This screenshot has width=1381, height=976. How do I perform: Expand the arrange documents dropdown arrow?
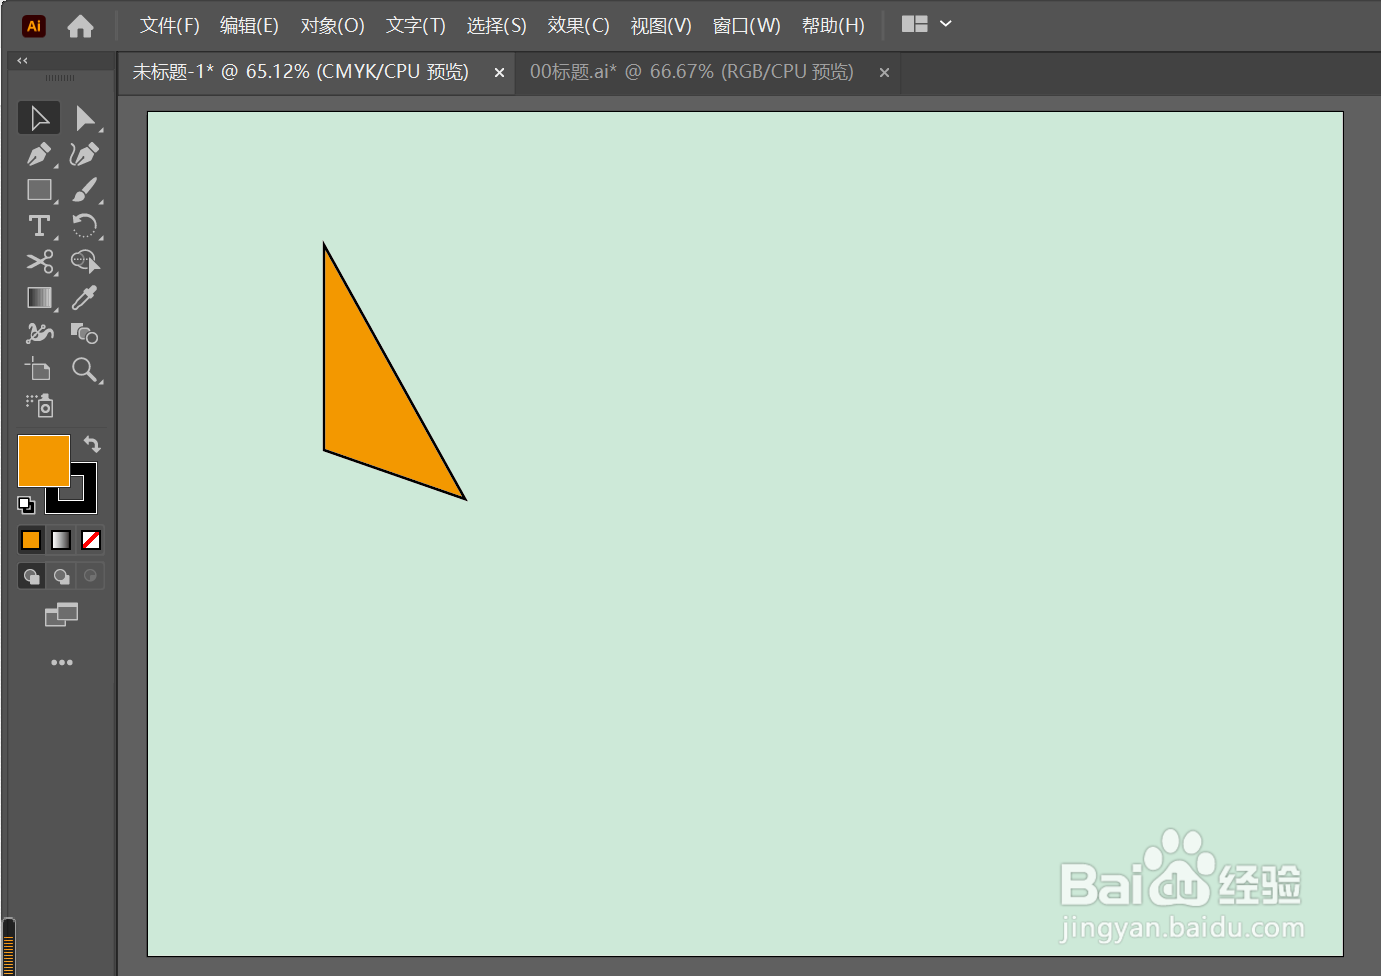pos(946,24)
